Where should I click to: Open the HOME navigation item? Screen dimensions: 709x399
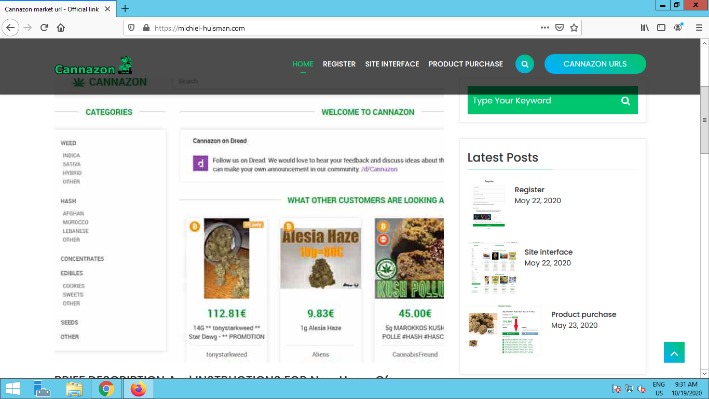303,64
